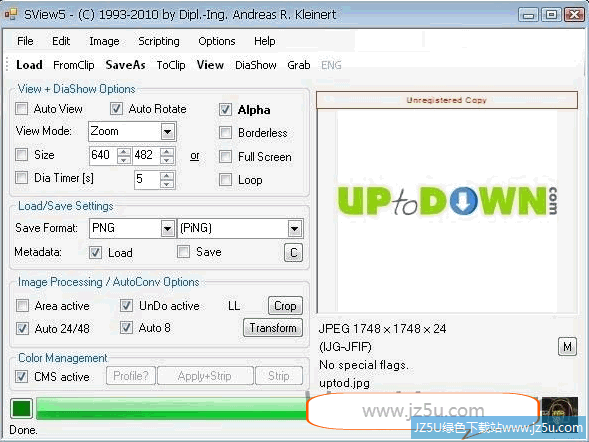This screenshot has height=442, width=589.
Task: Click the ENG language toolbar item
Action: coord(331,65)
